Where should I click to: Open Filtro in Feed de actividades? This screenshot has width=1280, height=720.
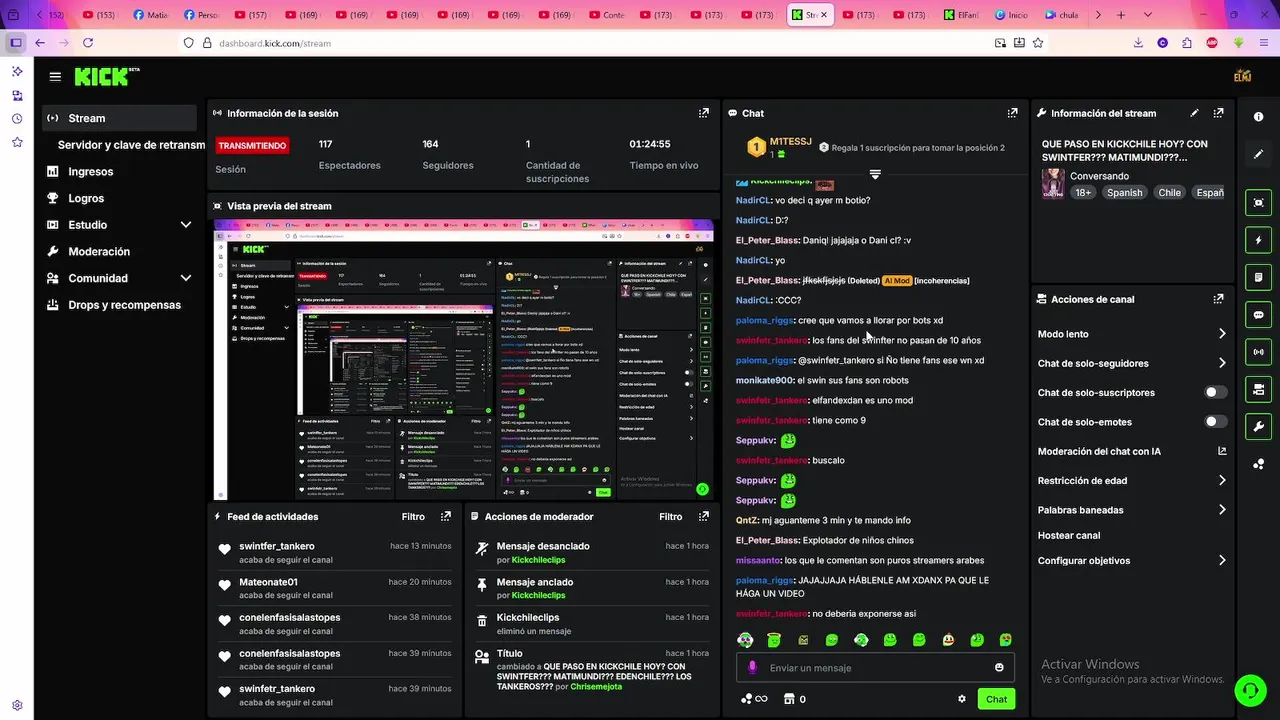click(x=413, y=517)
